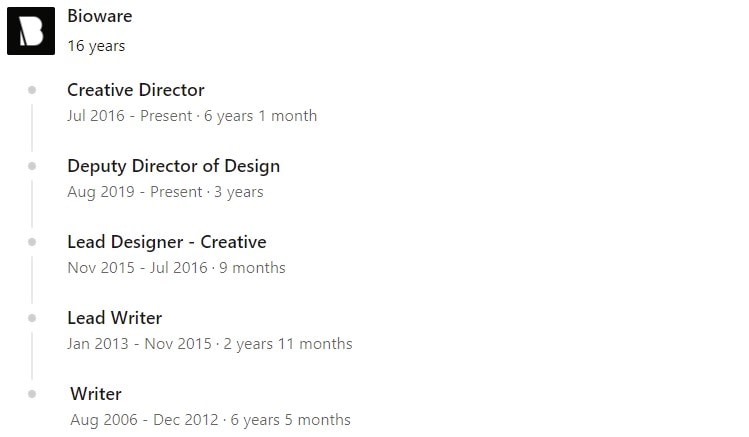Click the Creative Director timeline bullet
This screenshot has height=437, width=749.
point(32,90)
